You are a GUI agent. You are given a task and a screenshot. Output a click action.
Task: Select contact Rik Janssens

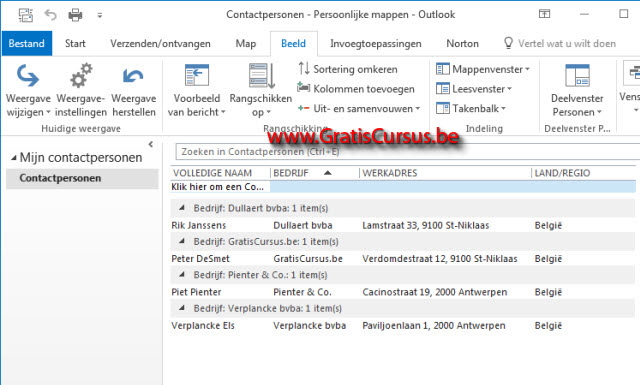click(x=198, y=225)
